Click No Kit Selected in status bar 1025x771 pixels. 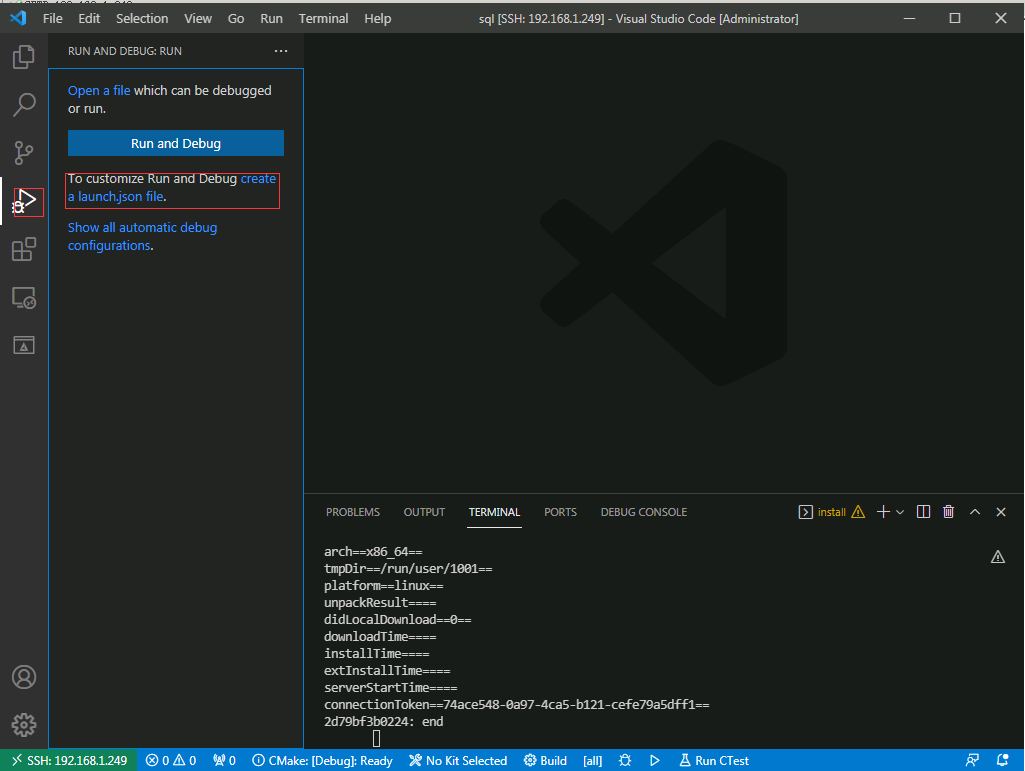(458, 761)
